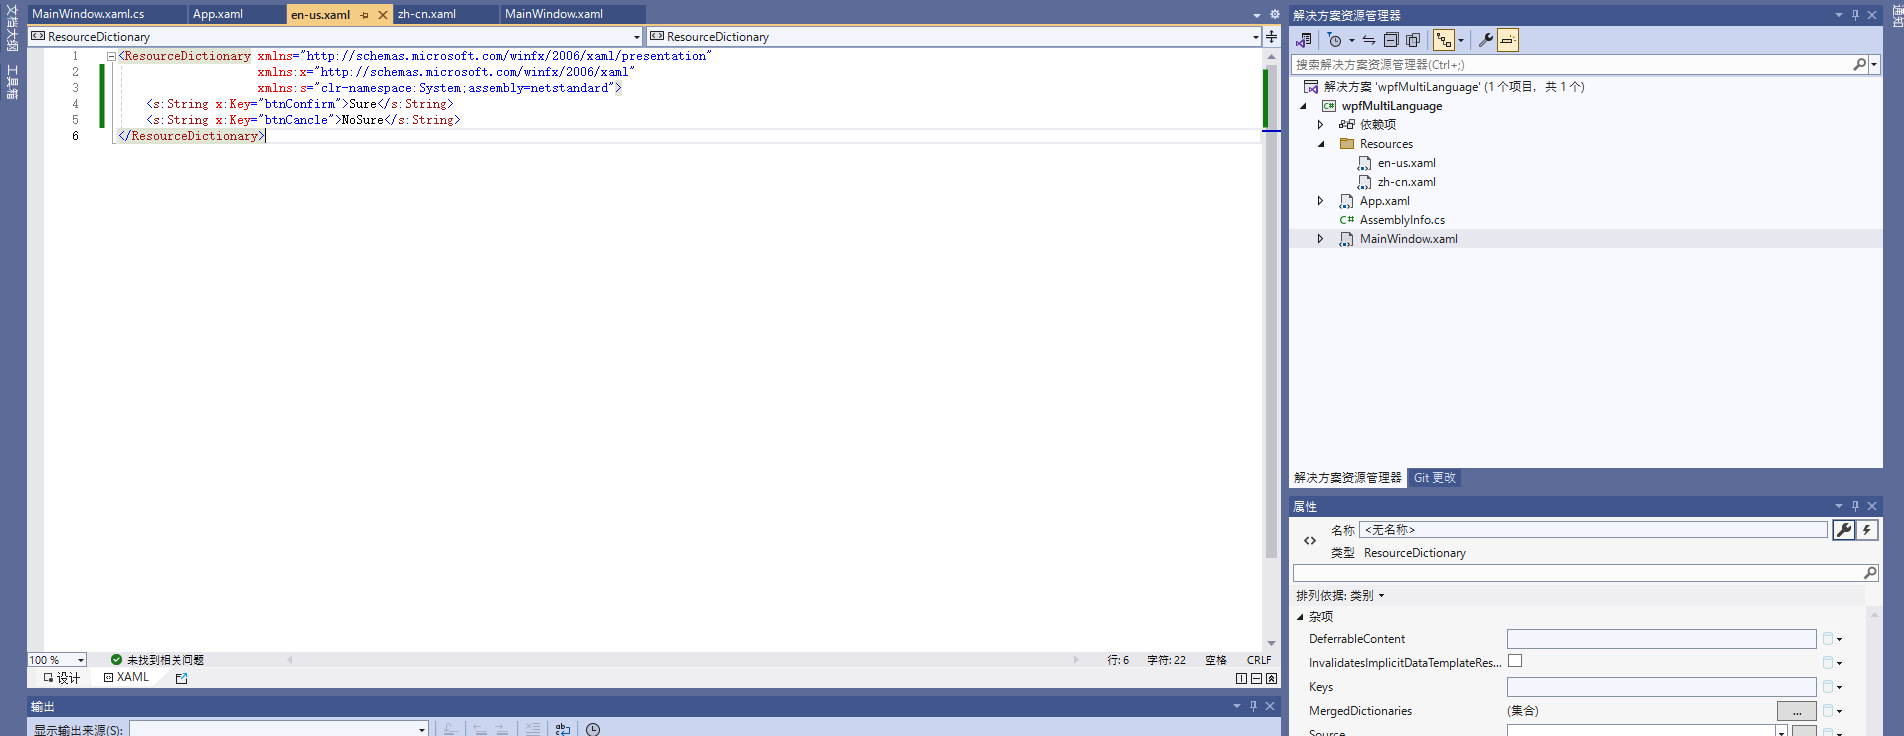Open the Git 更改 tab
1904x736 pixels.
tap(1434, 478)
